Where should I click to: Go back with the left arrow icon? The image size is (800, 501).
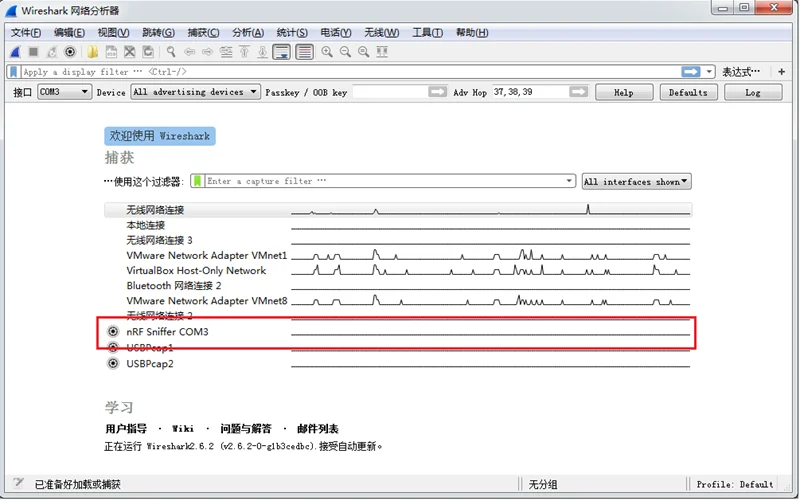pos(189,52)
